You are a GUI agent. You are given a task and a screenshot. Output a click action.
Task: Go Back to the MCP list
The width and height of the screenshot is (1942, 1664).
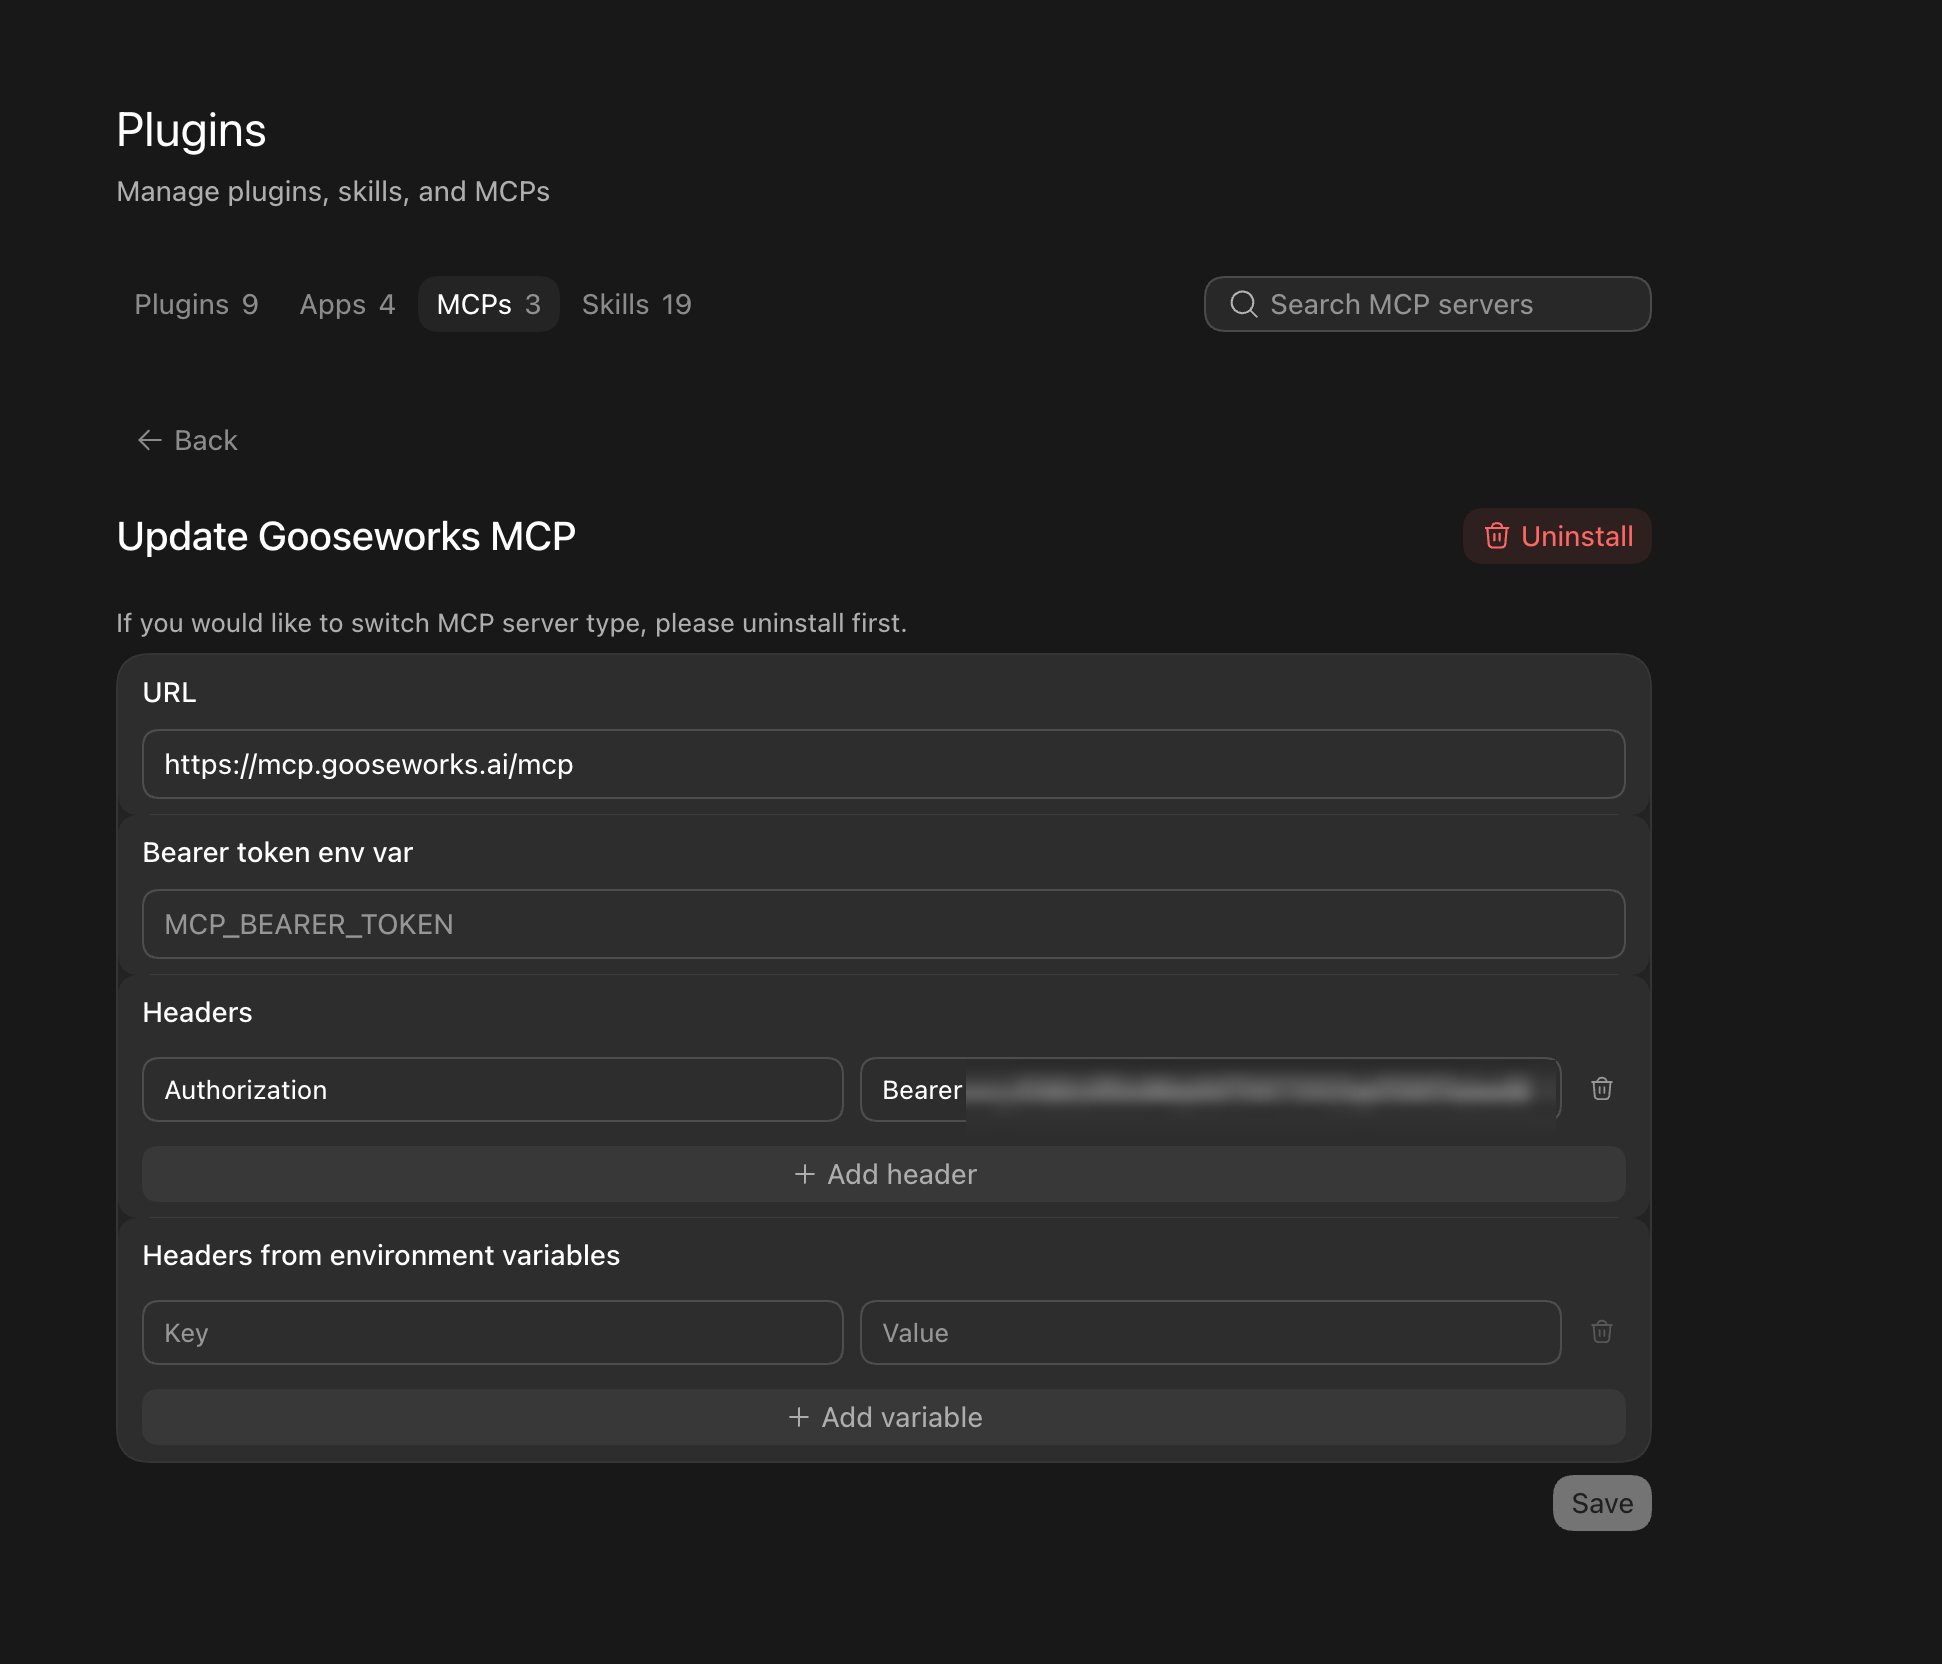187,440
